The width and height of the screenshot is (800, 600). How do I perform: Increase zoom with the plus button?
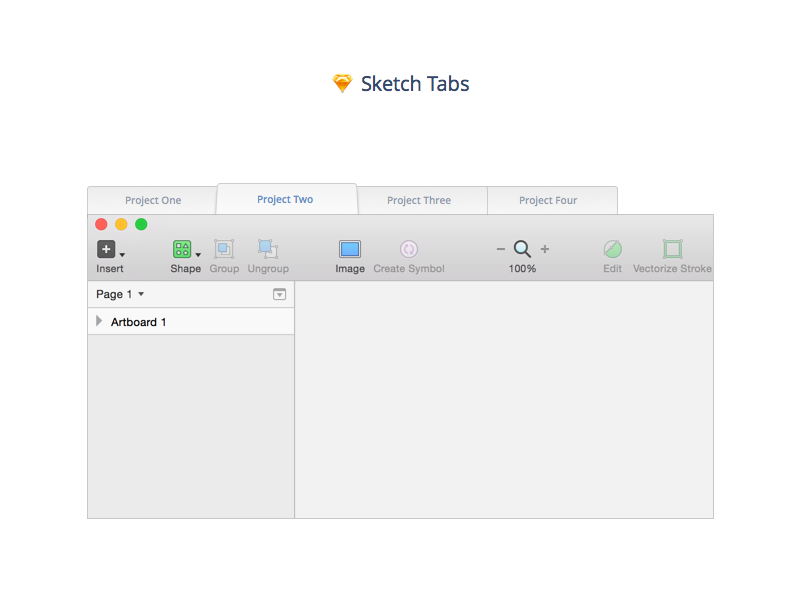tap(544, 249)
